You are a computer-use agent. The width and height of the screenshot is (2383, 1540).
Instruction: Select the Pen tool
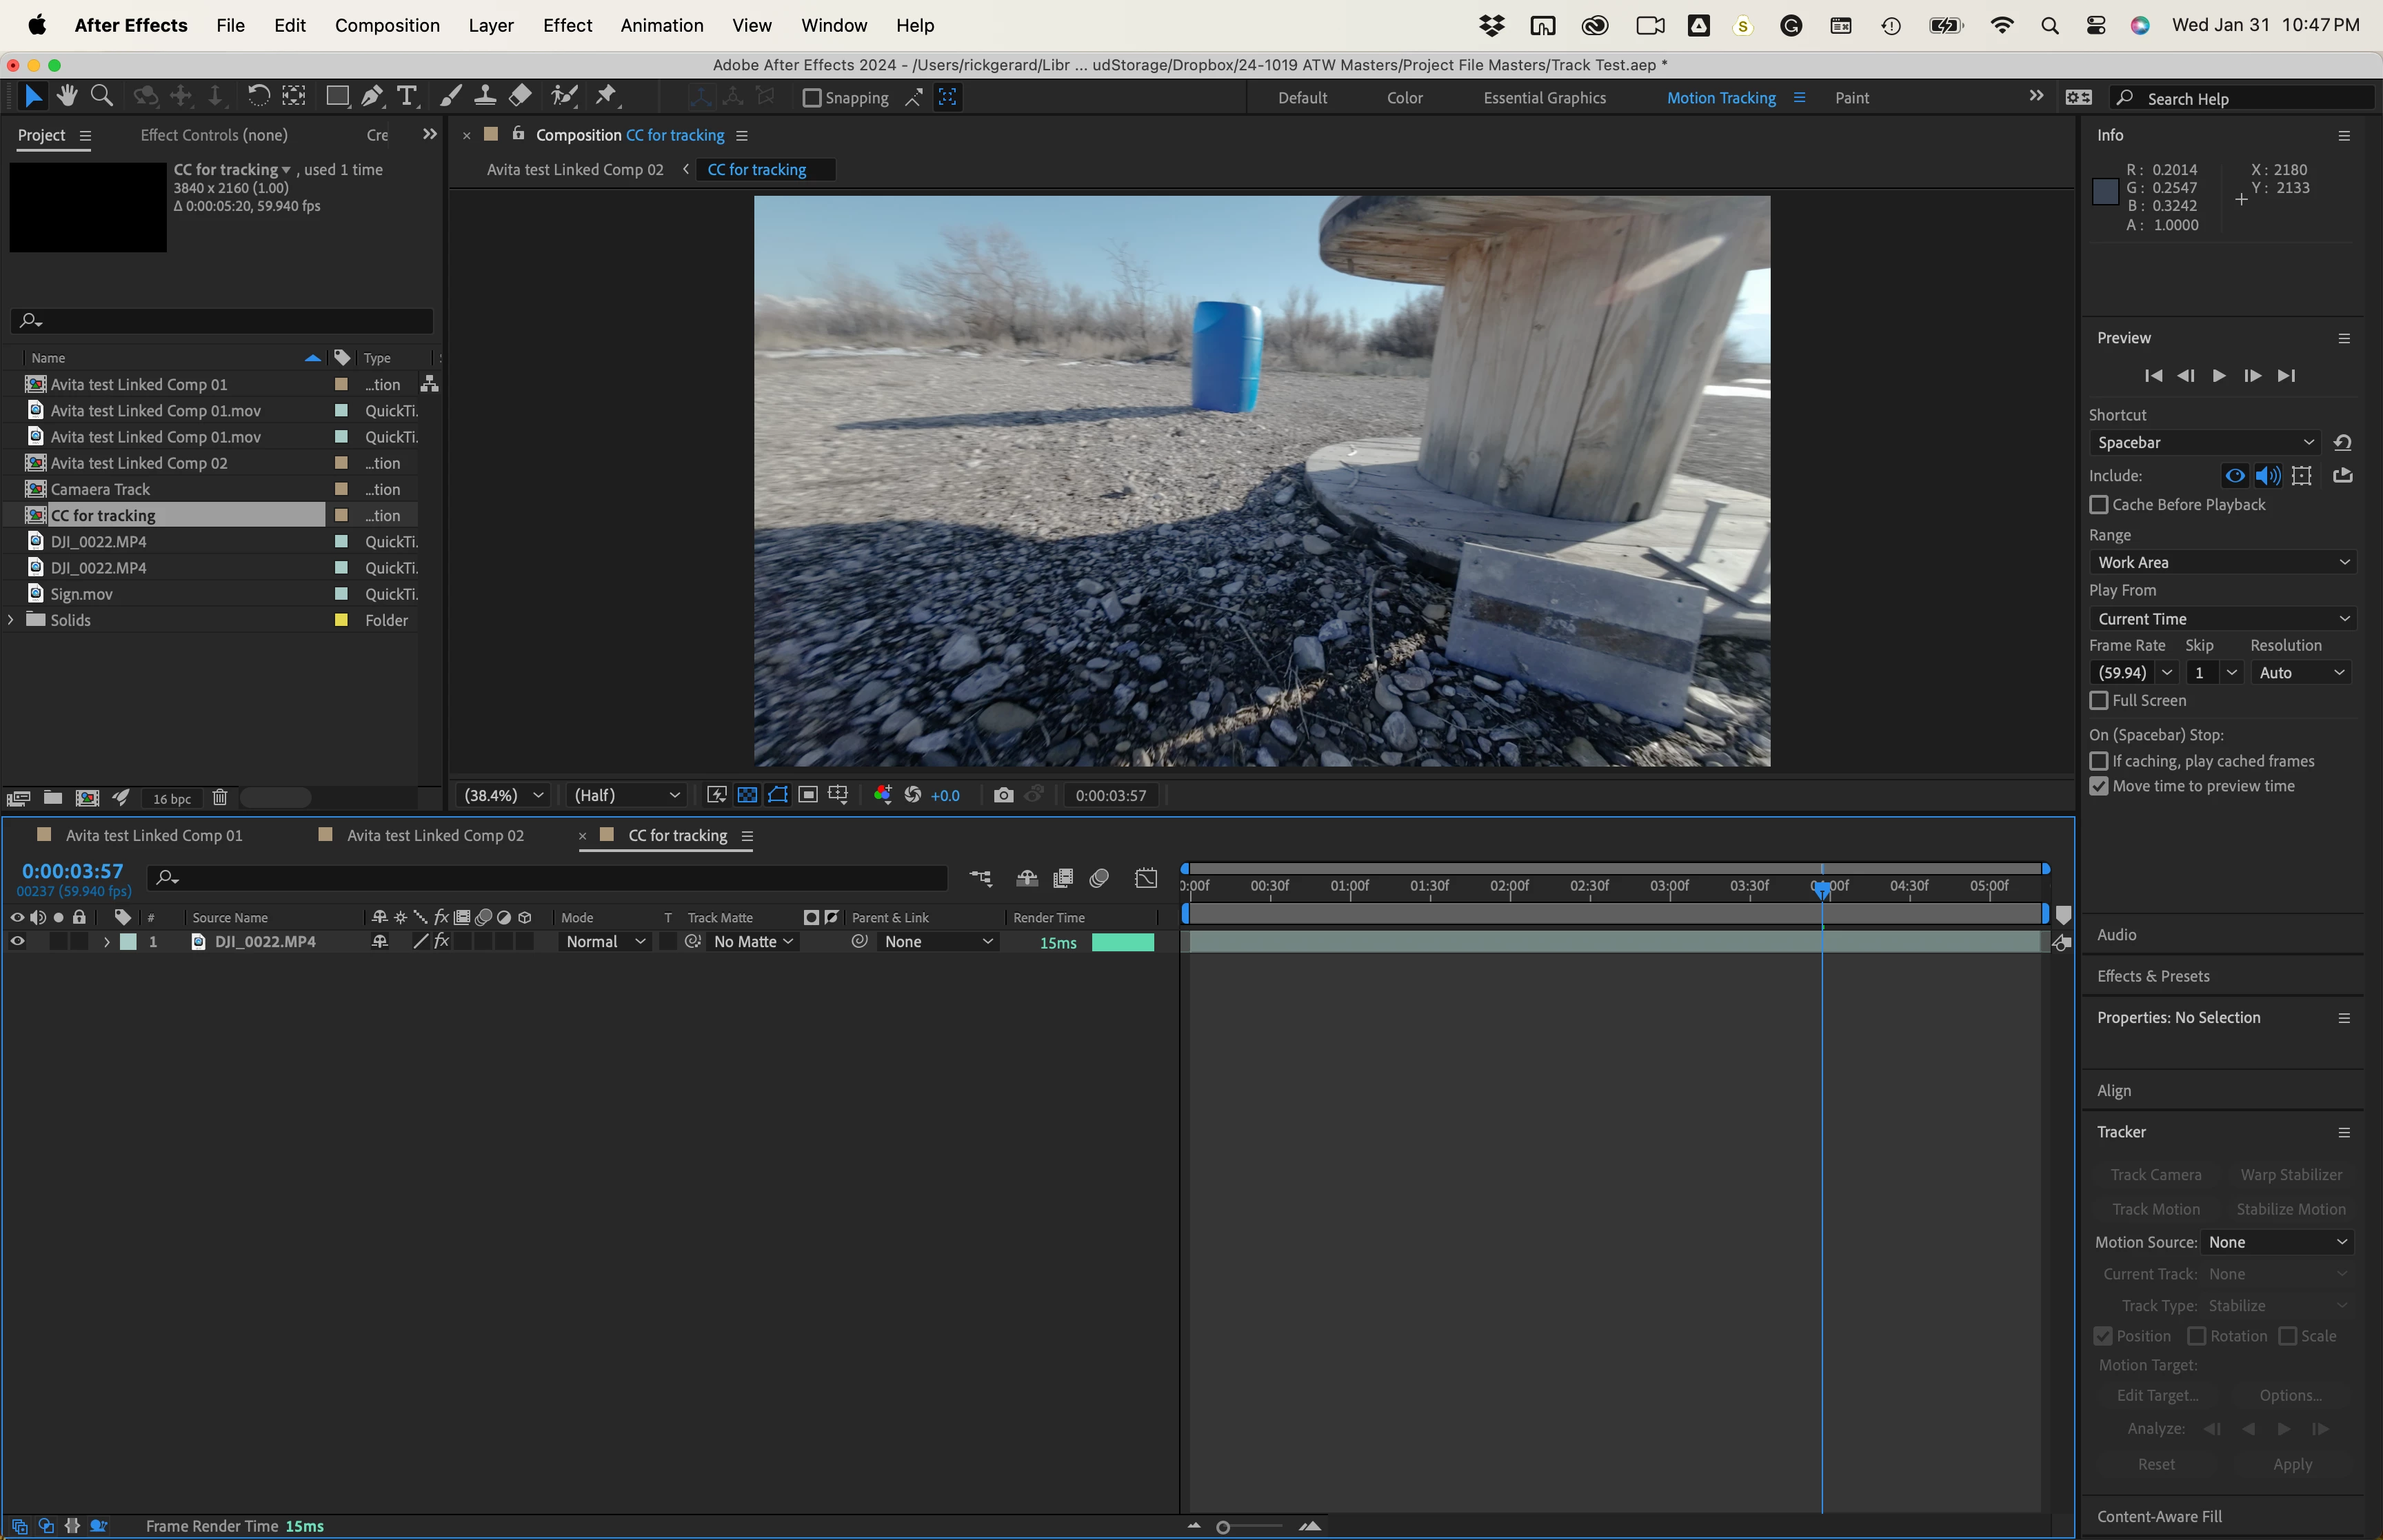click(x=371, y=97)
